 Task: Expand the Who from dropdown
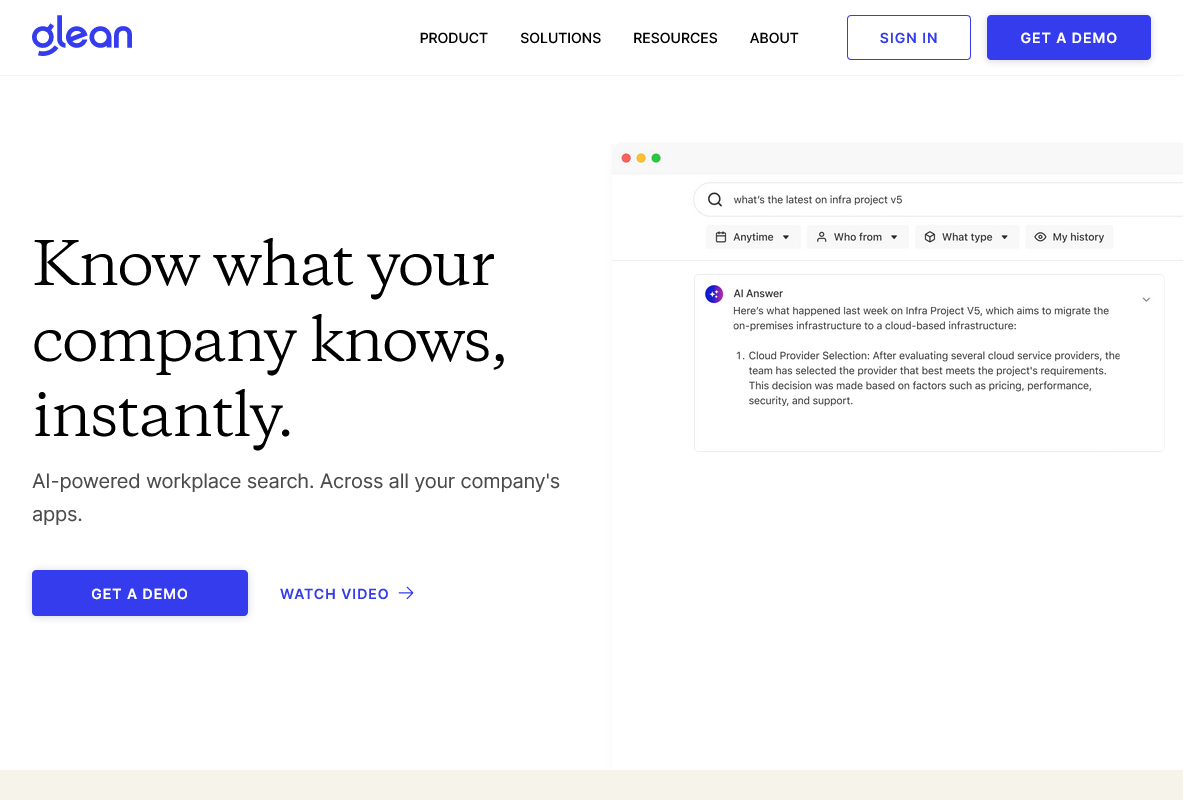[x=858, y=237]
